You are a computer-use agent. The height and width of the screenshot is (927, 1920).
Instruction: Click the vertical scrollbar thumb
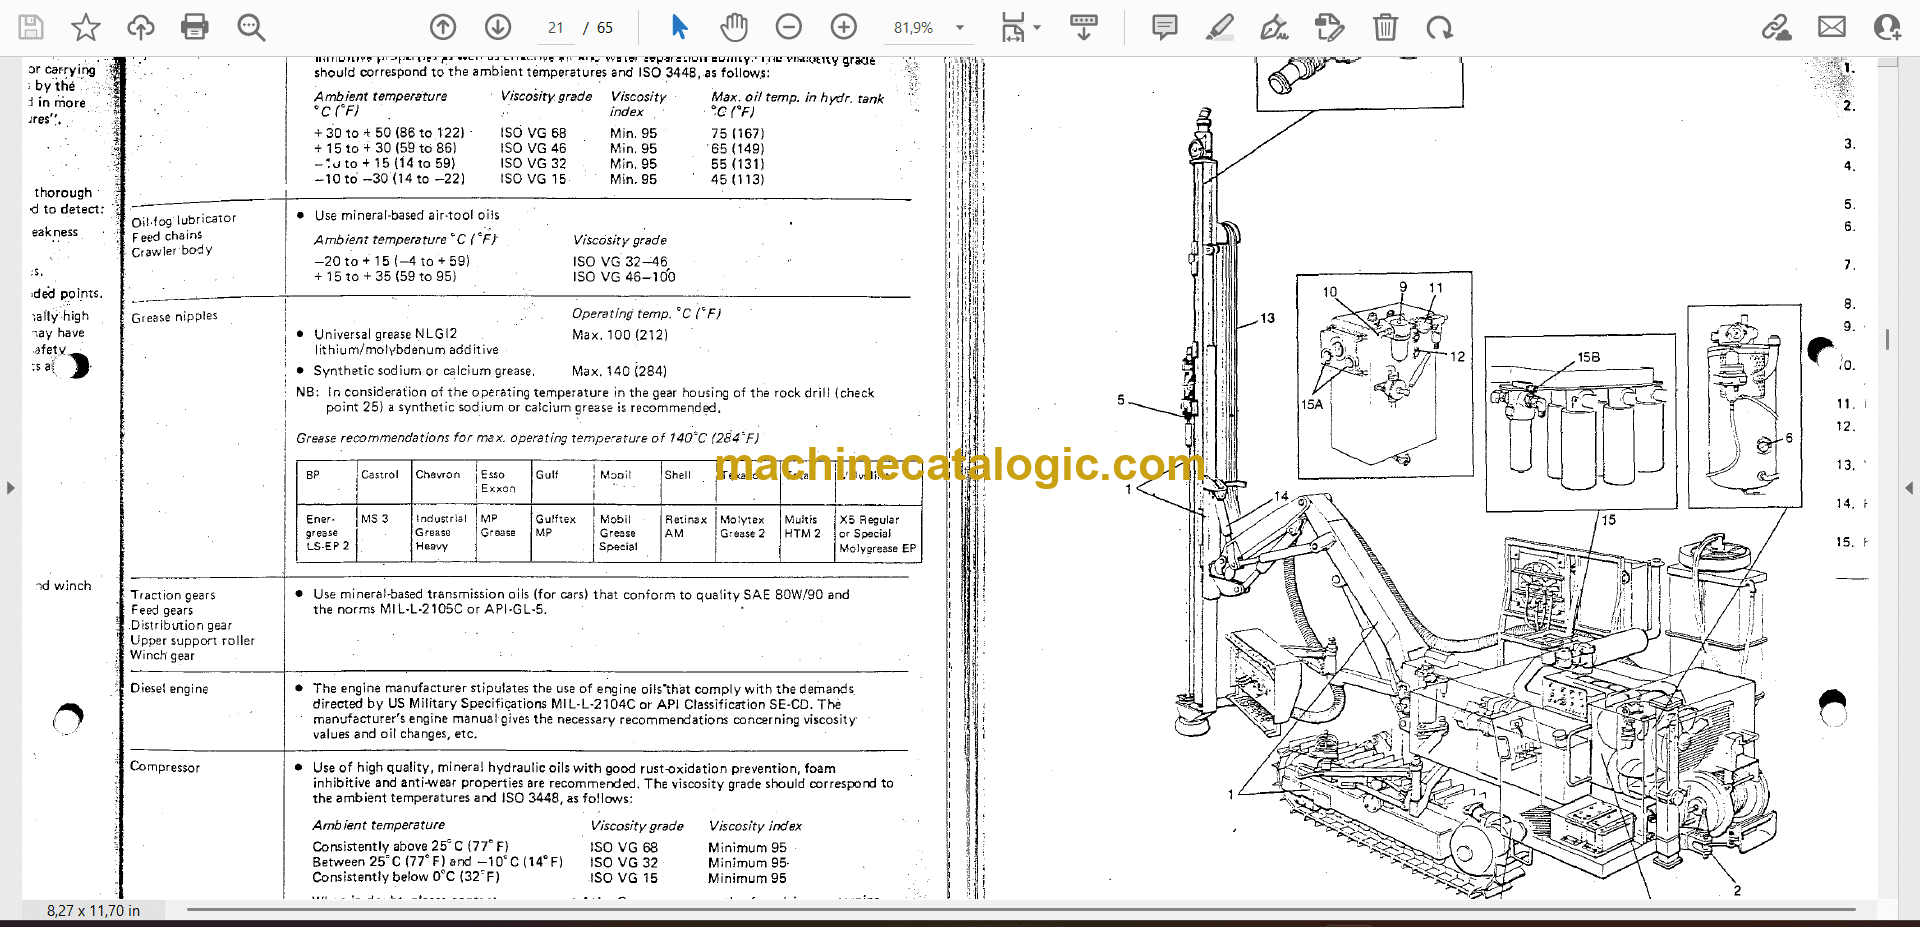(1887, 340)
